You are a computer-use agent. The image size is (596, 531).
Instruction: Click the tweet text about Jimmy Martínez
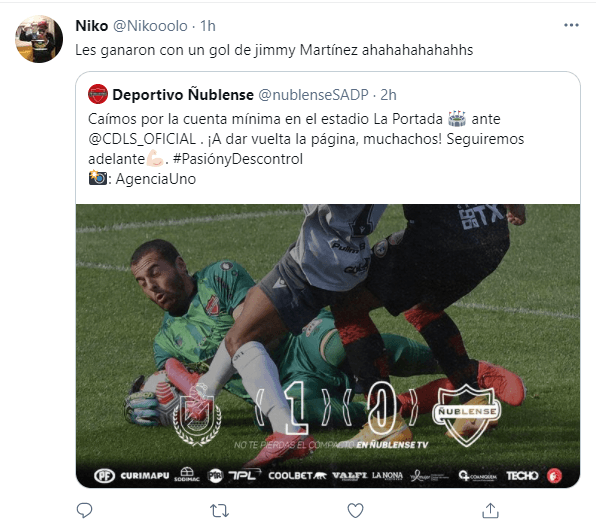274,50
